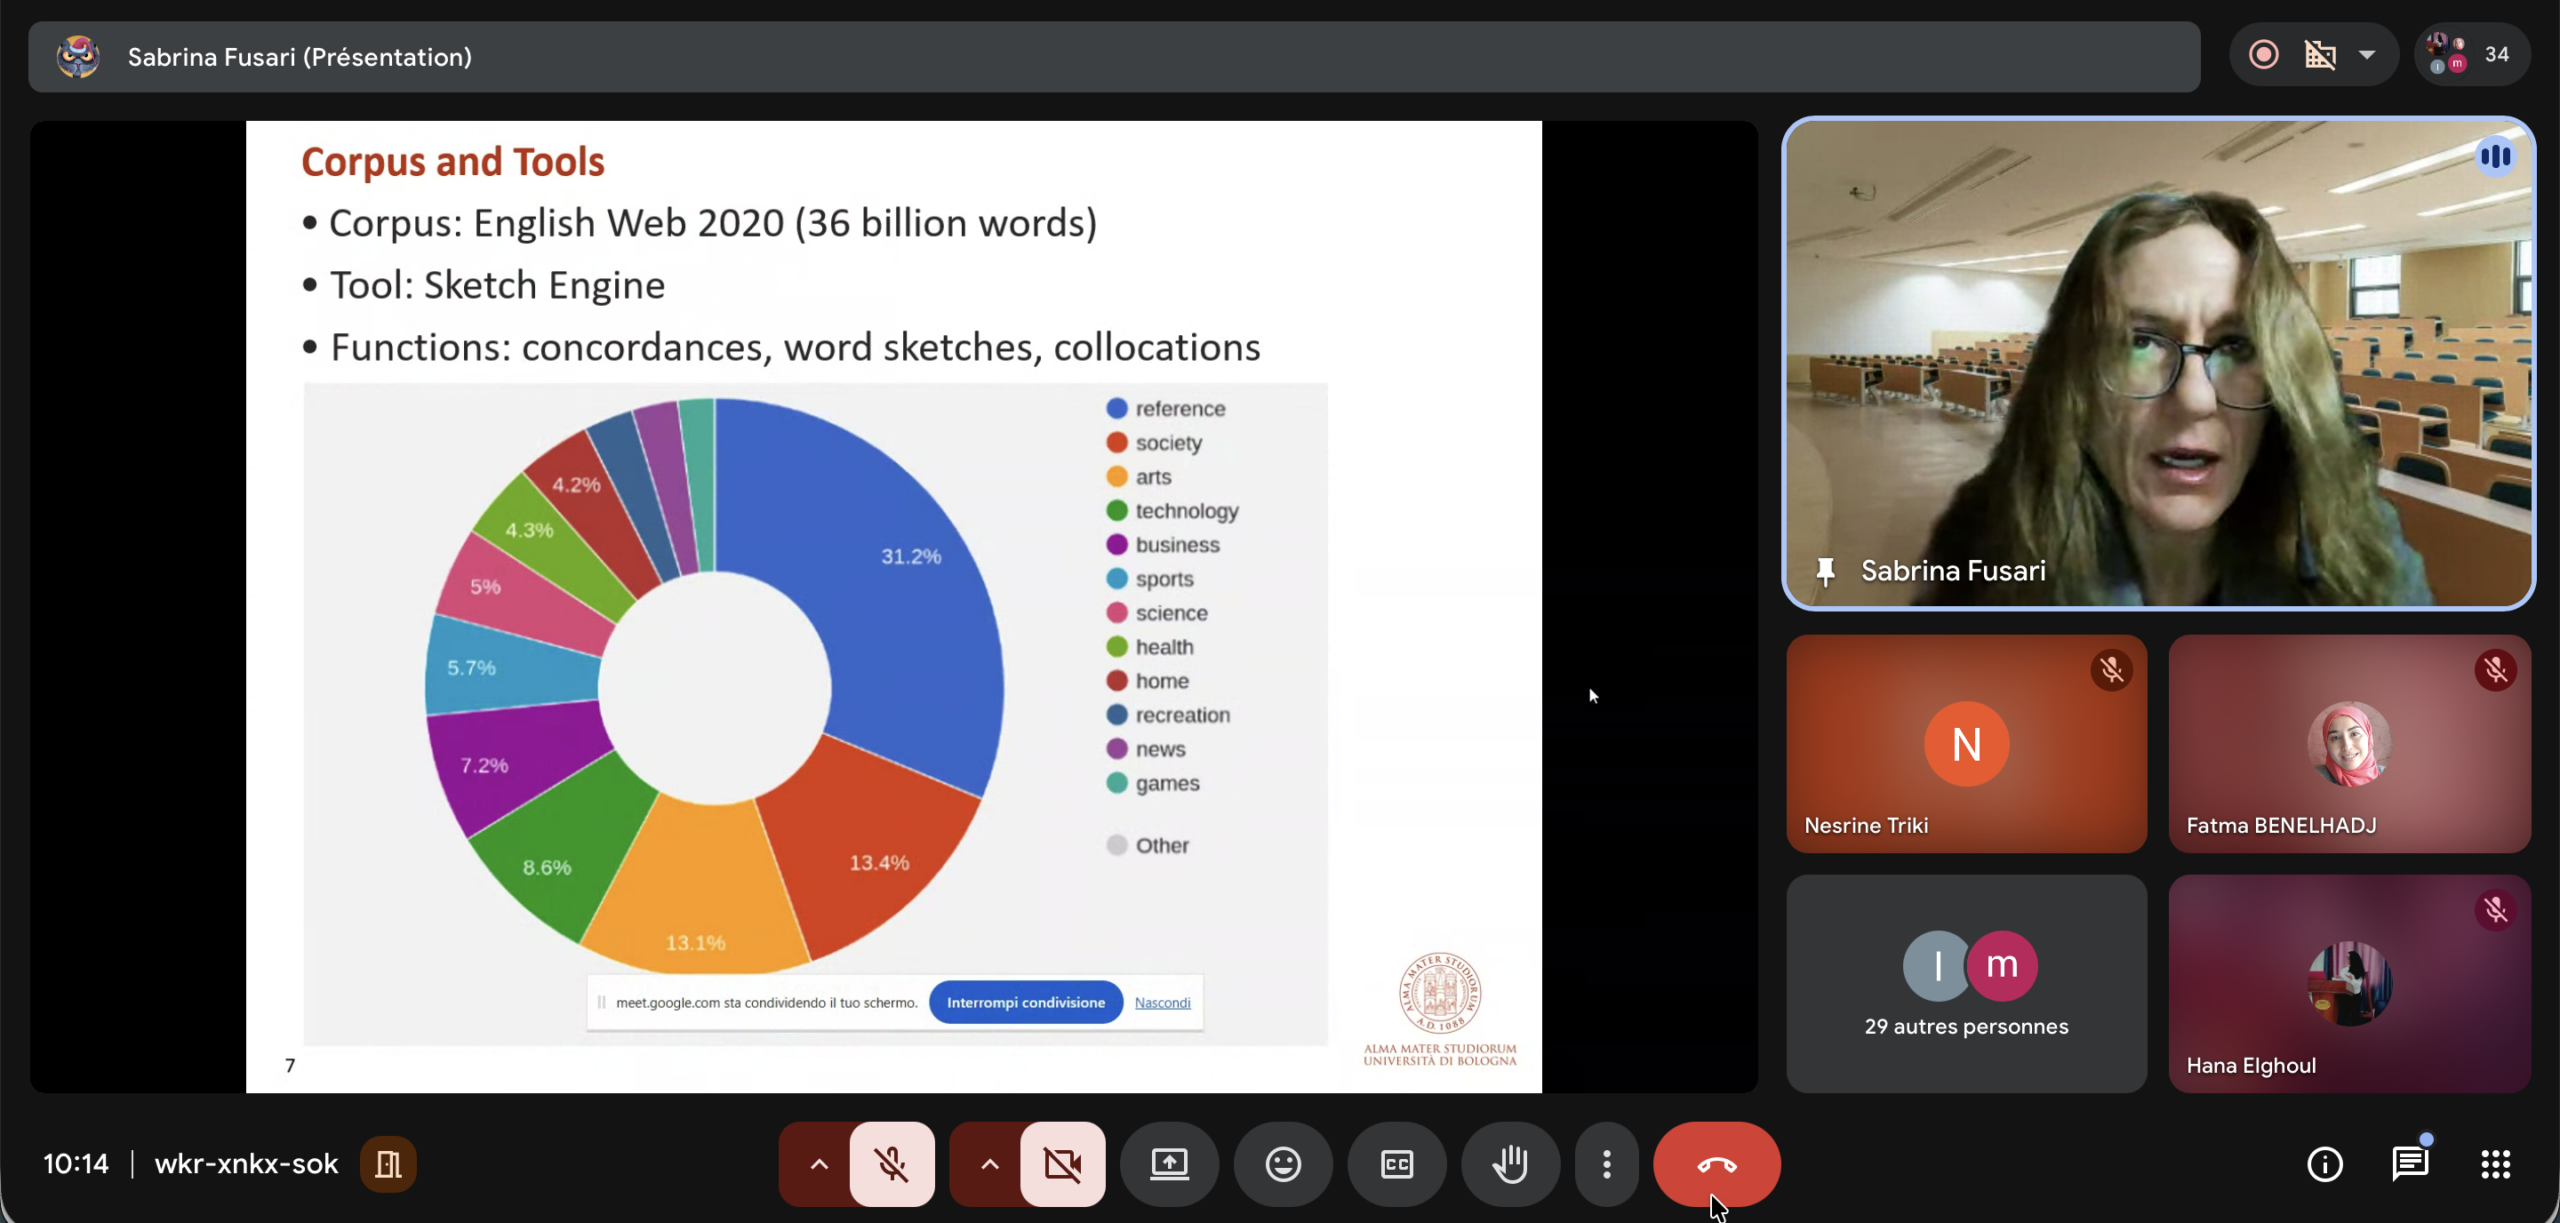The image size is (2560, 1223).
Task: Click the Nascondi link
Action: point(1162,1002)
